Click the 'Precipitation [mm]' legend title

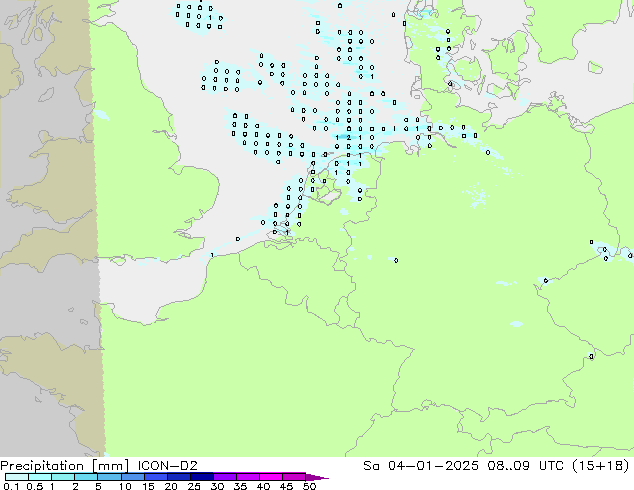tap(65, 466)
